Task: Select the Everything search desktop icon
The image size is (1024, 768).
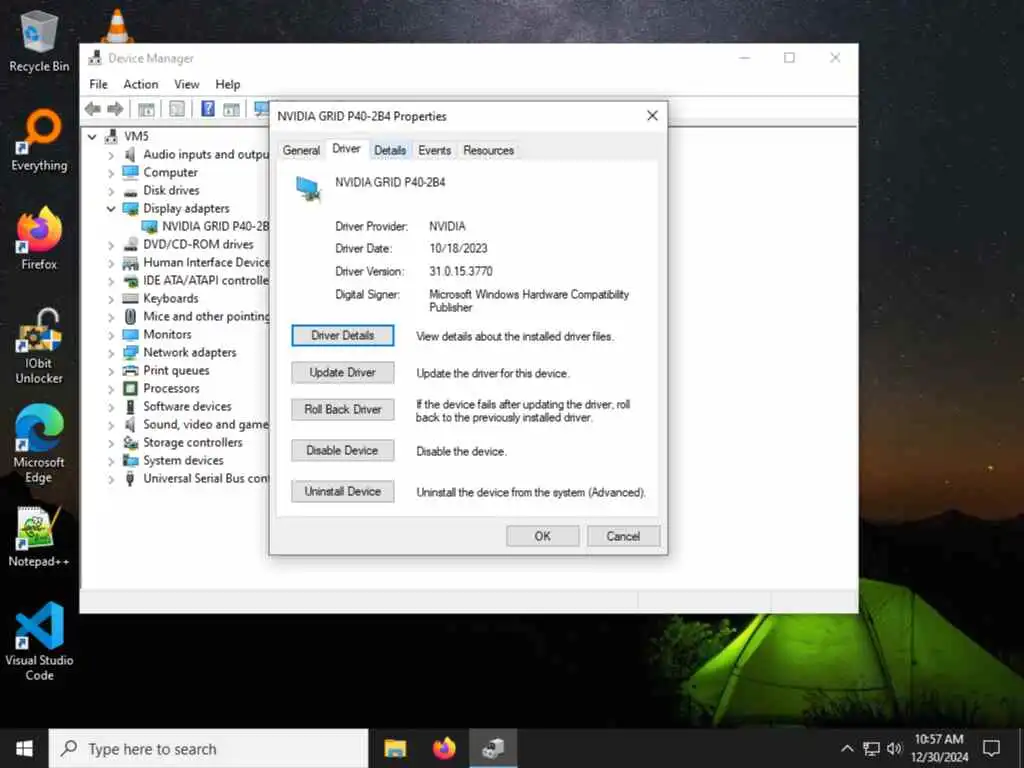Action: point(39,141)
